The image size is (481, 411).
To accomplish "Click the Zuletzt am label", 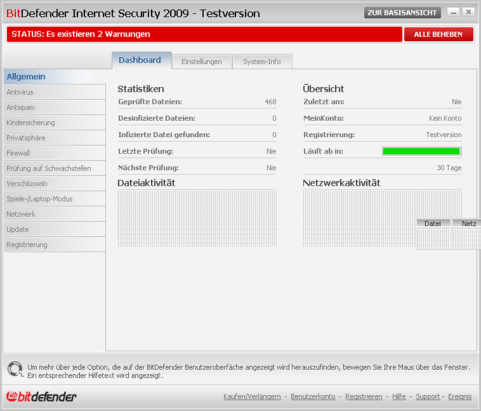I will click(324, 102).
